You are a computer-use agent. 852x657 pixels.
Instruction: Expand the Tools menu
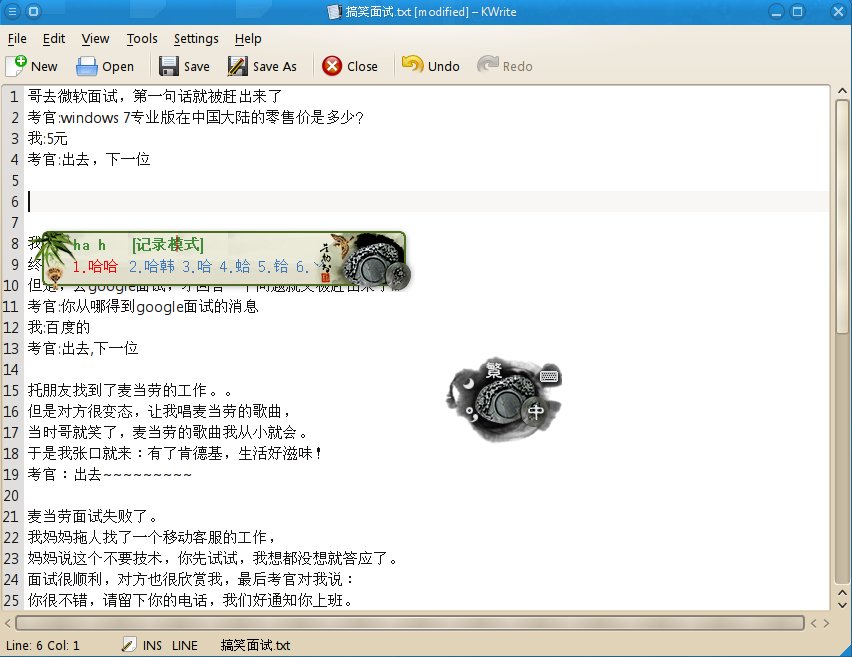pos(142,39)
